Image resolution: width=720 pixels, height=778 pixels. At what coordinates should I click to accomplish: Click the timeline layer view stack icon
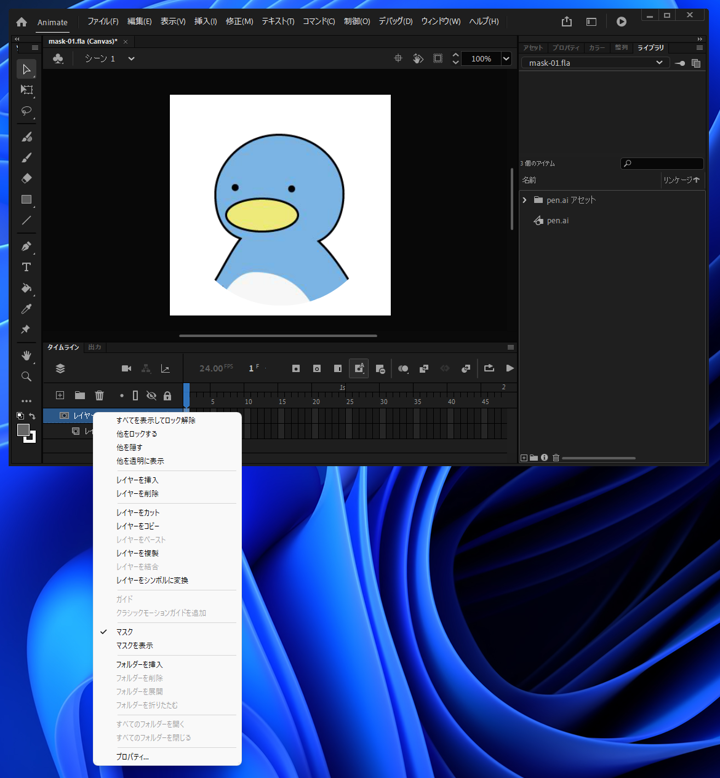pyautogui.click(x=61, y=369)
